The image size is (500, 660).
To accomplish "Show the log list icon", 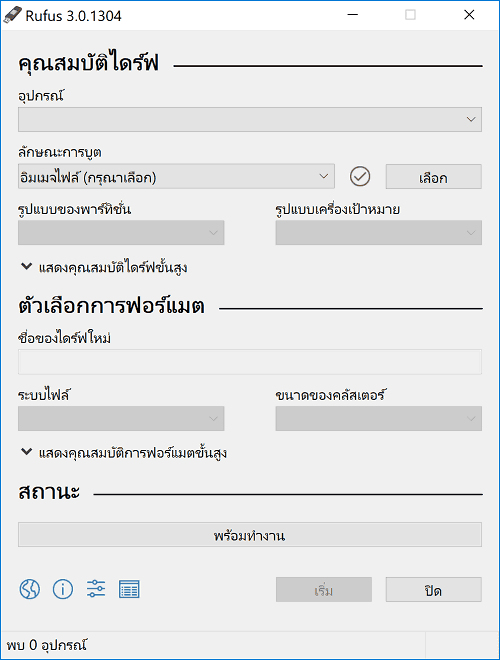I will (x=129, y=589).
